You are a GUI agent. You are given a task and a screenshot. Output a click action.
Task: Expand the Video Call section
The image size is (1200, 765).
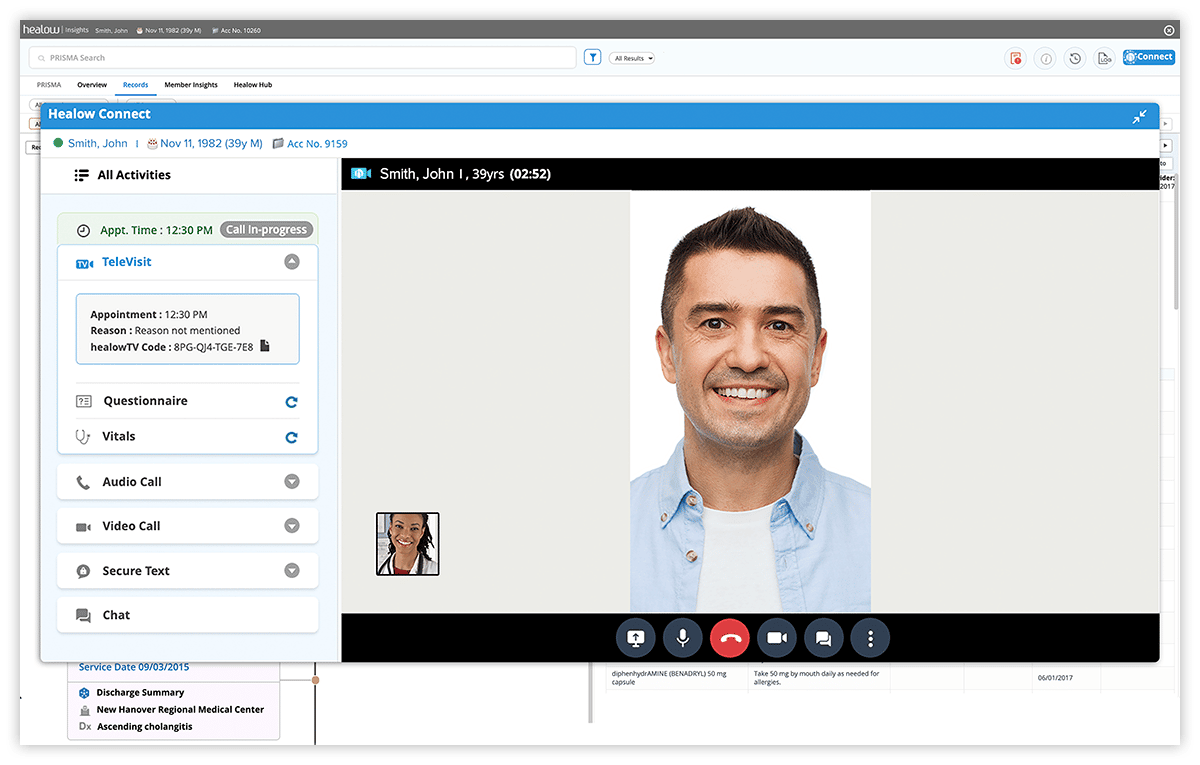point(291,526)
